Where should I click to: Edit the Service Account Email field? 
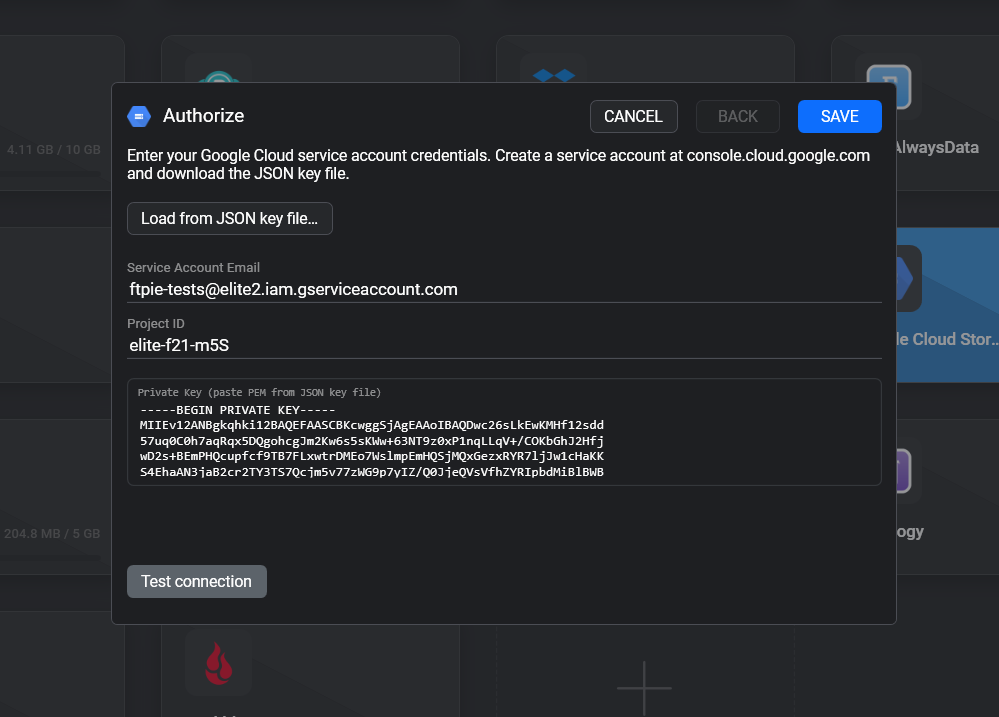(504, 289)
